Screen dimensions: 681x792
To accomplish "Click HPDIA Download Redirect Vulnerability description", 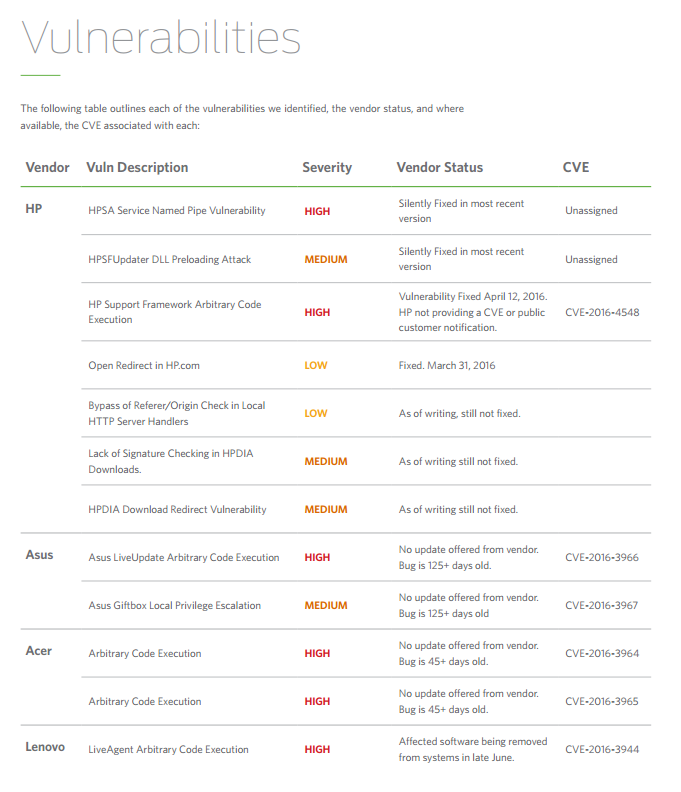I will (x=177, y=509).
